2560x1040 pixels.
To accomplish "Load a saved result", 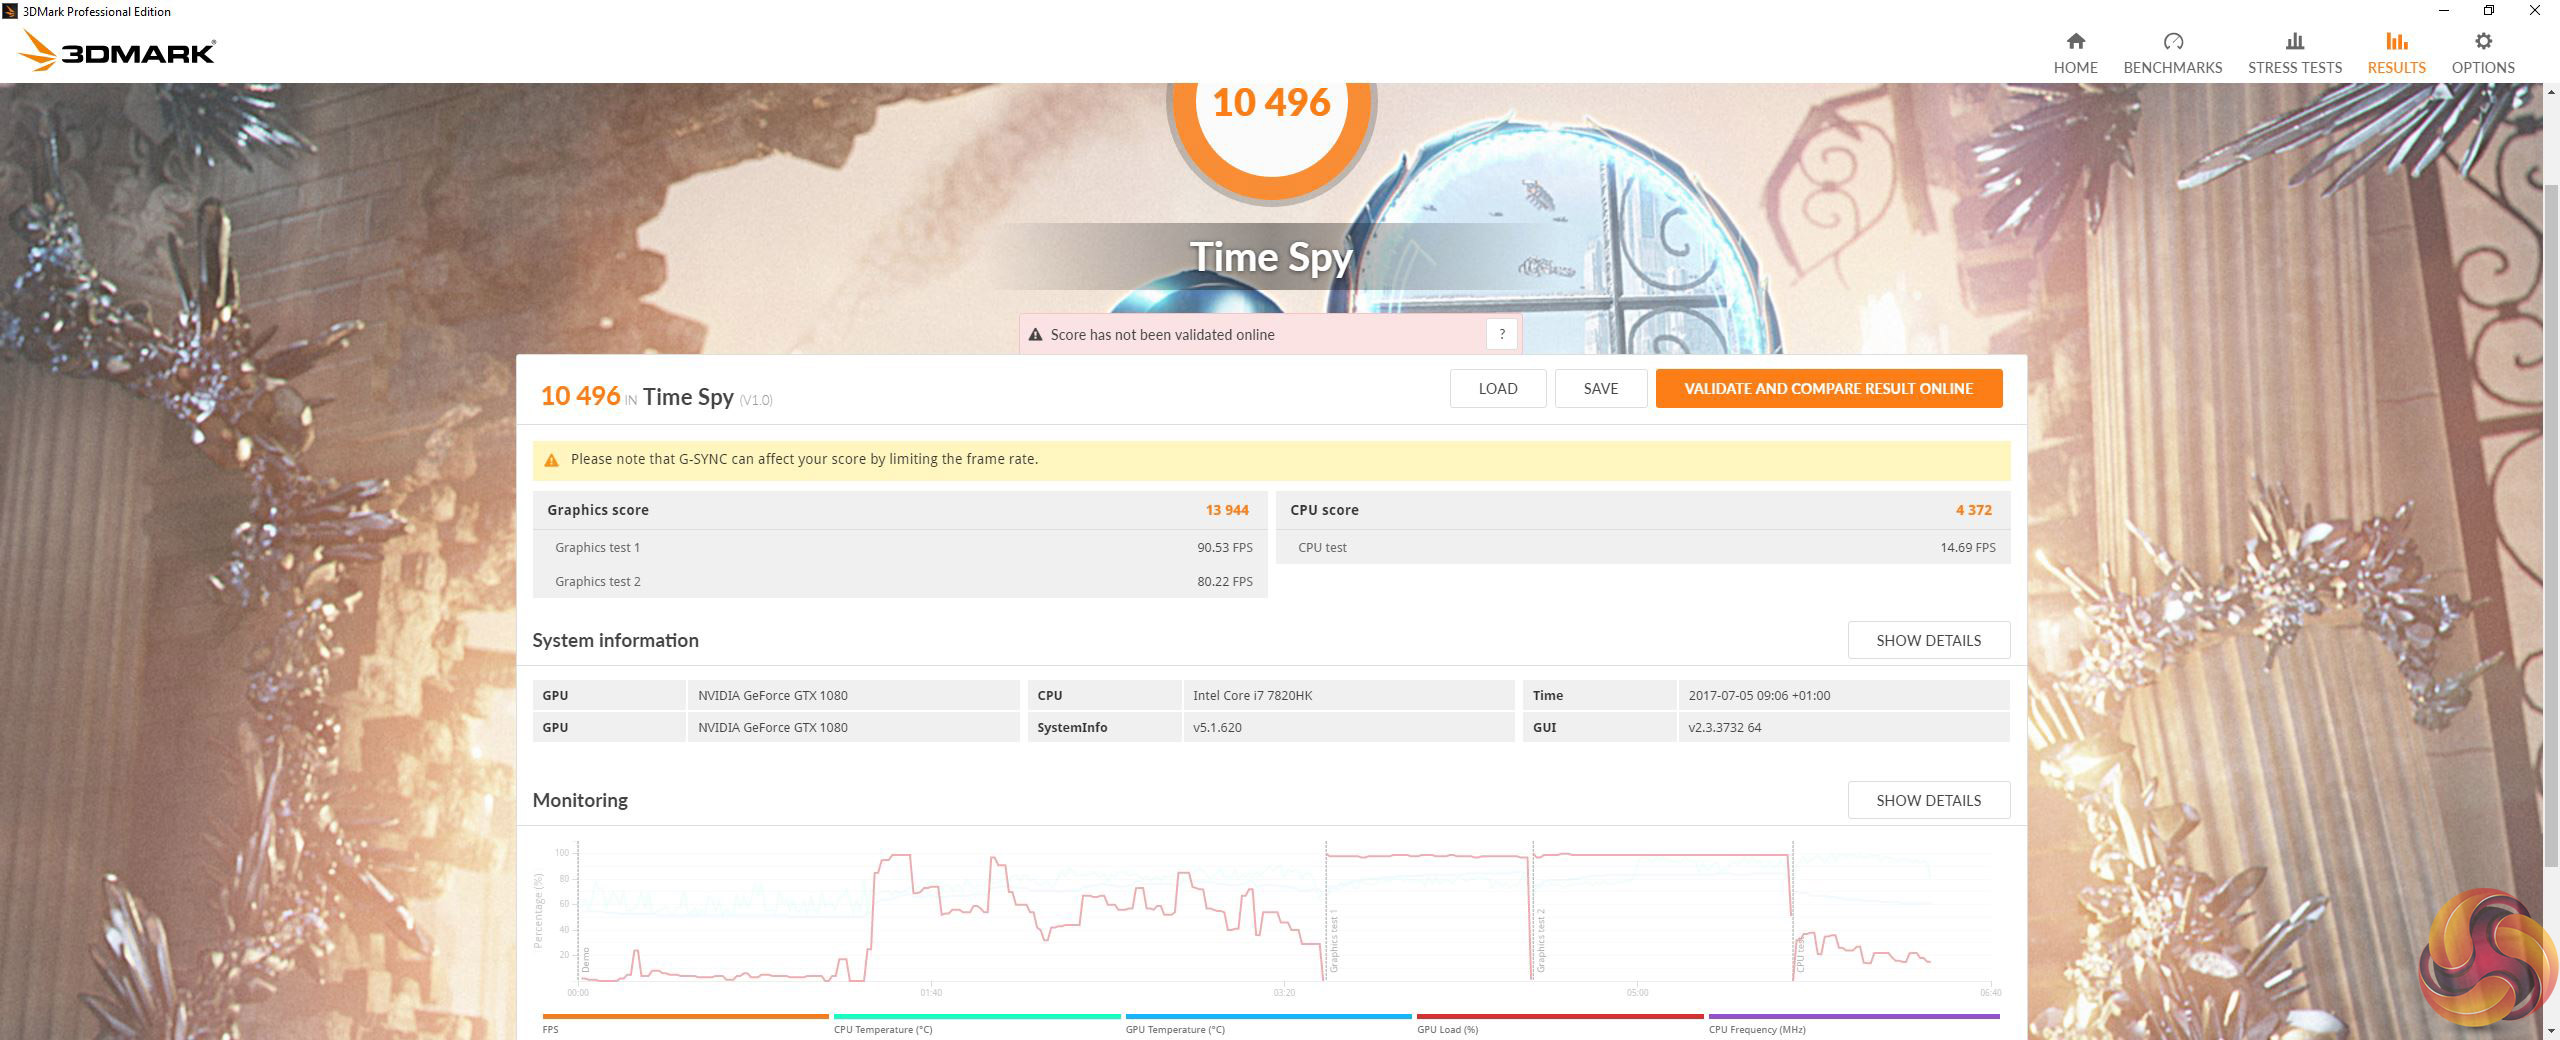I will pyautogui.click(x=1497, y=389).
